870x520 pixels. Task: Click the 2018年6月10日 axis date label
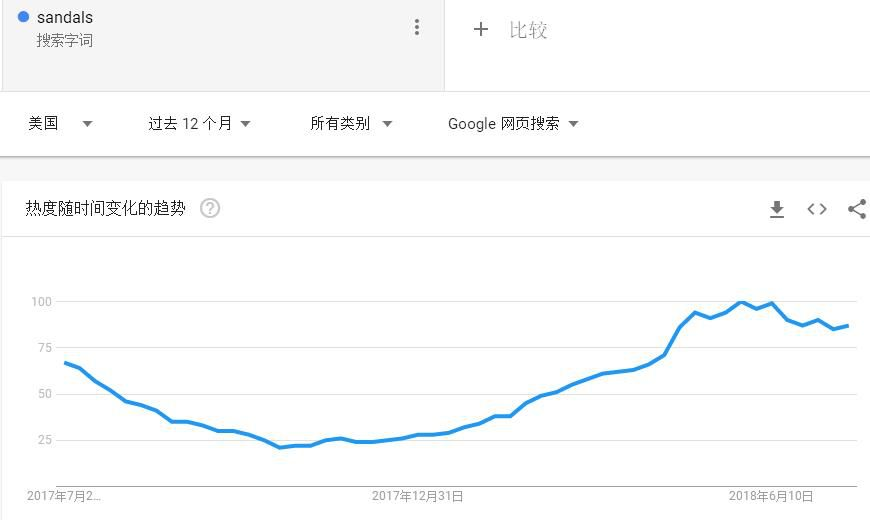[x=770, y=496]
